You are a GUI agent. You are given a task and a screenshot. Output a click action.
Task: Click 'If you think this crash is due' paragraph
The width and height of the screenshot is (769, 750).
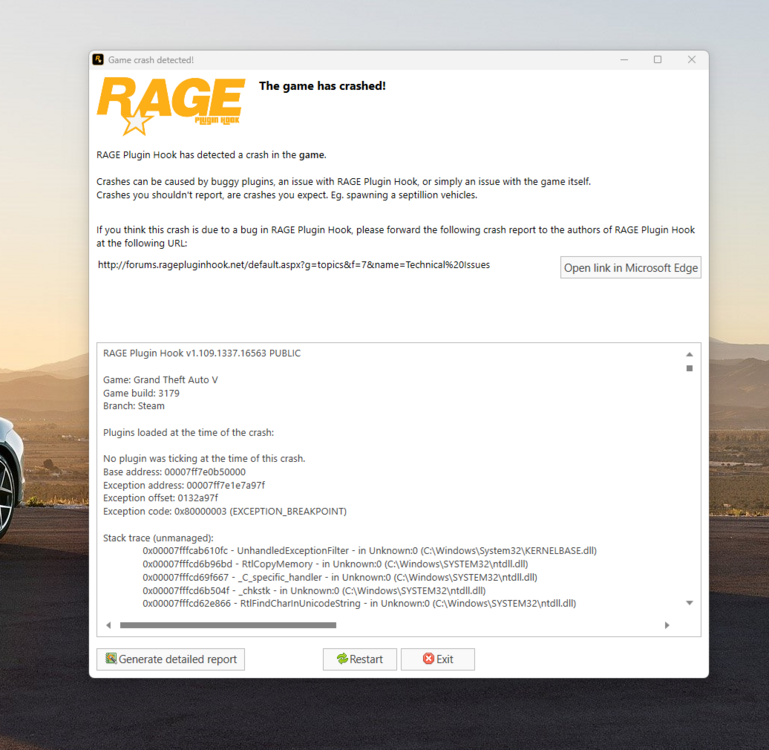point(395,236)
